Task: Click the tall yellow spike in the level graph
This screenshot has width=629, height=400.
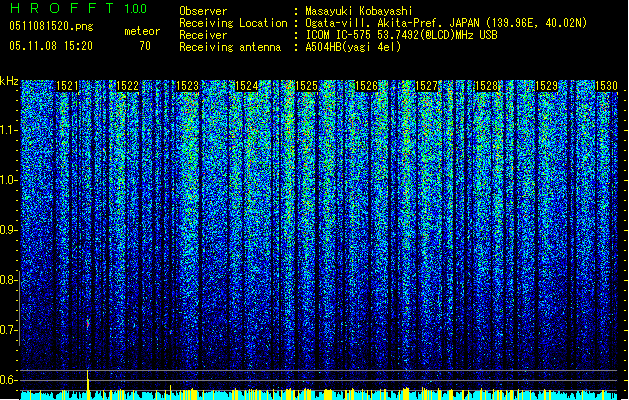Action: [x=87, y=384]
